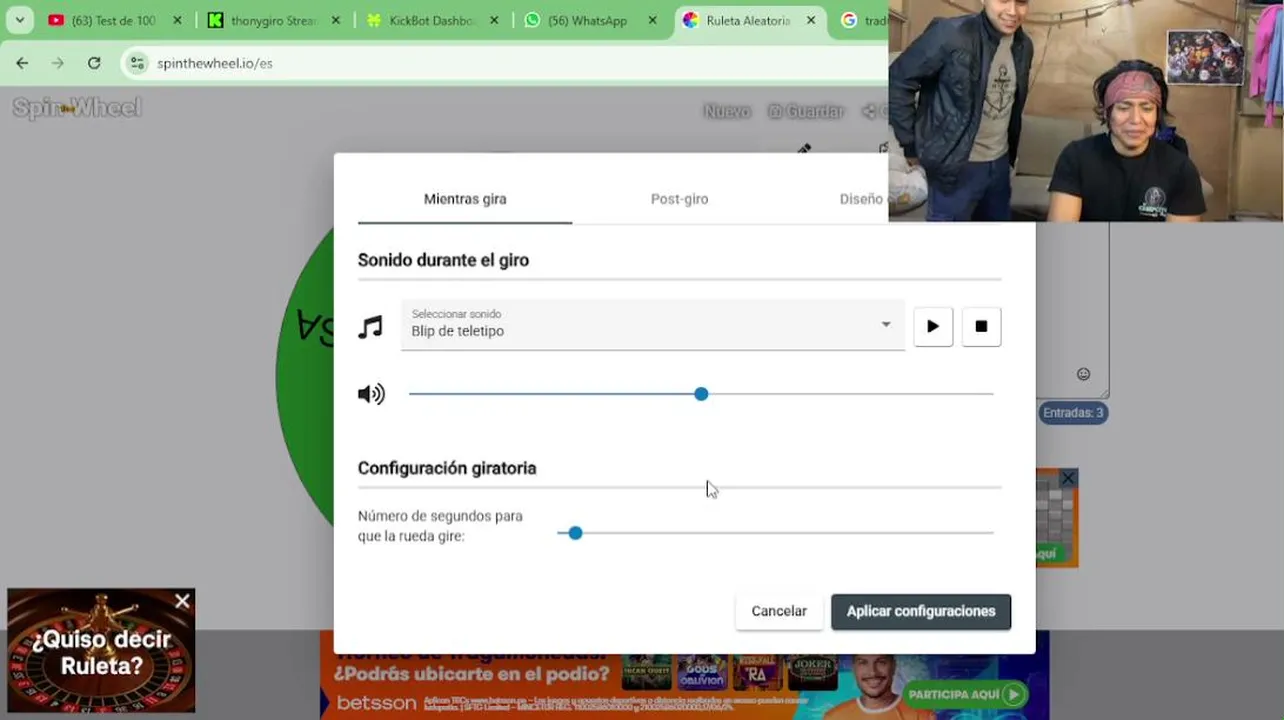Play the selected spin sound preview
1284x720 pixels.
[933, 326]
